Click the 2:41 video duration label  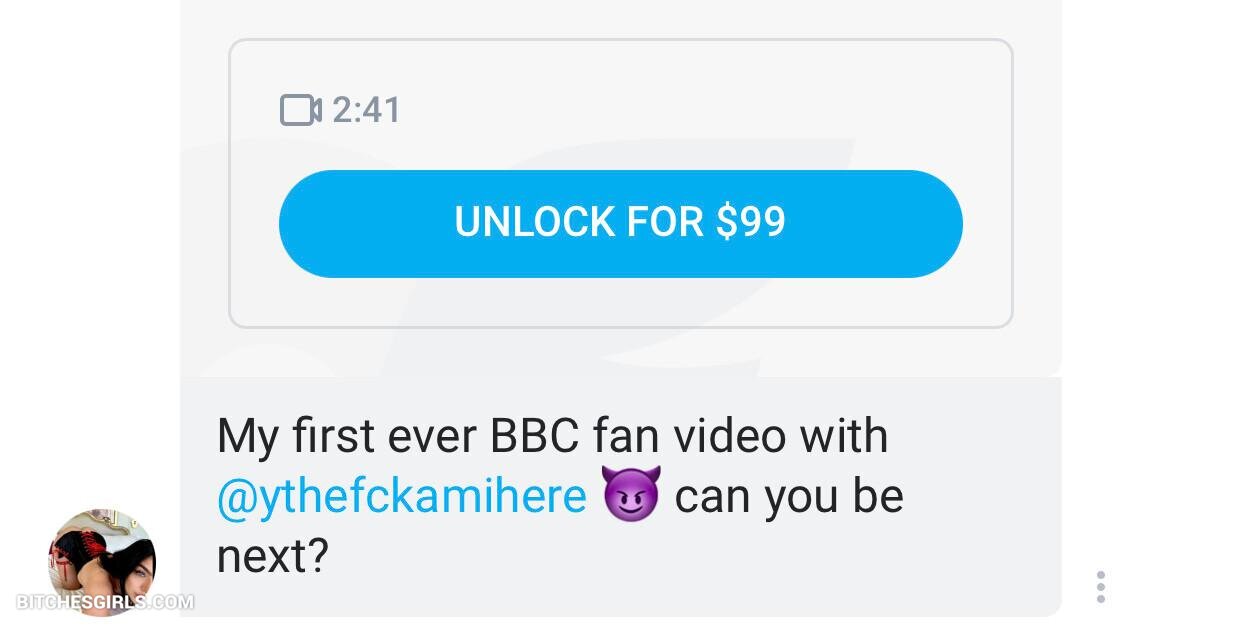point(366,110)
